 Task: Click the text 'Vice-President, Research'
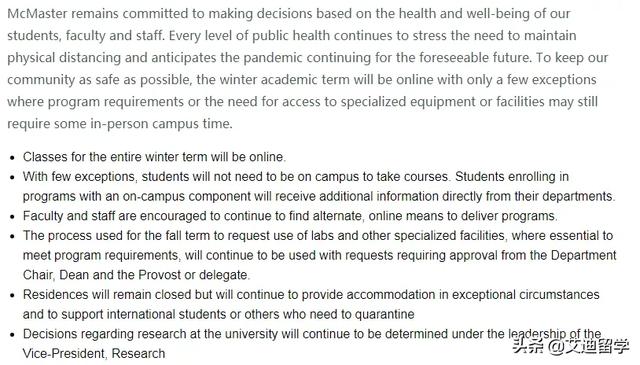point(94,354)
